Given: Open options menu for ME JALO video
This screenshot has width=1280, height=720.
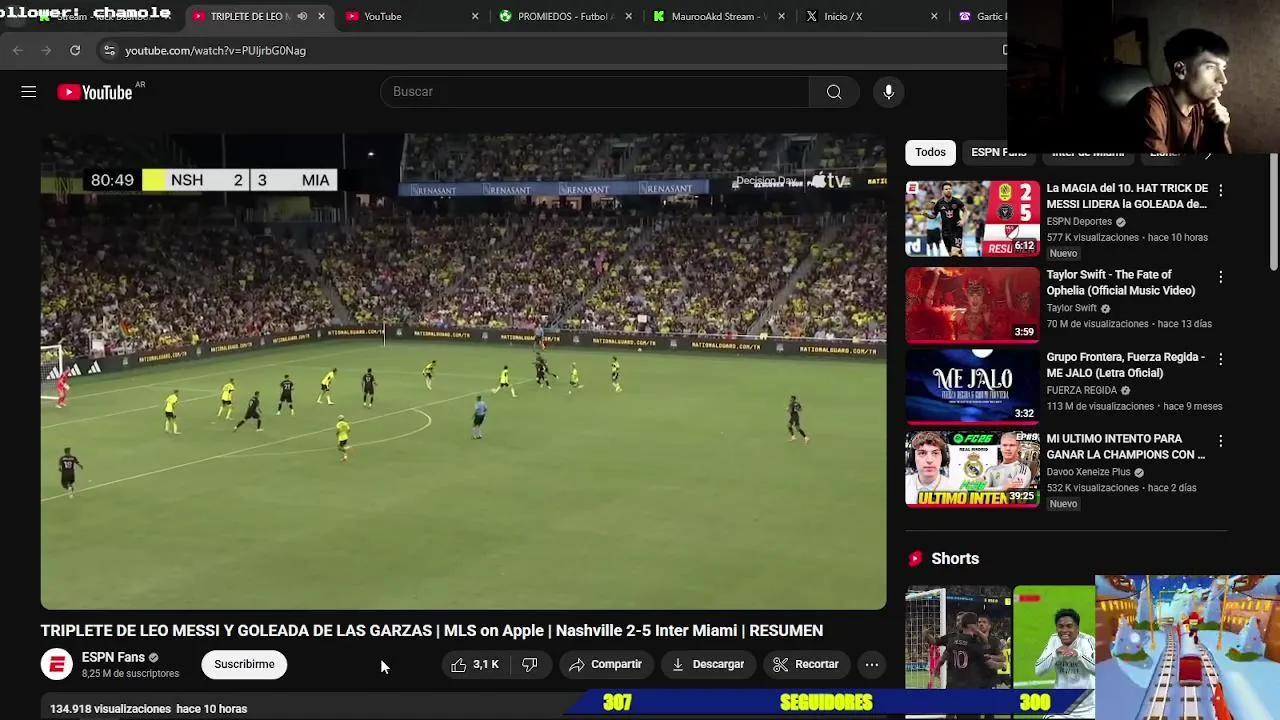Looking at the screenshot, I should (x=1220, y=358).
